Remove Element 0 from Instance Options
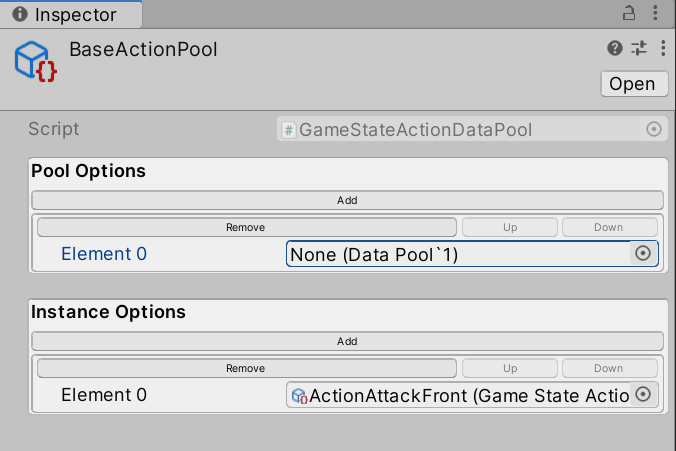676x451 pixels. pyautogui.click(x=246, y=368)
